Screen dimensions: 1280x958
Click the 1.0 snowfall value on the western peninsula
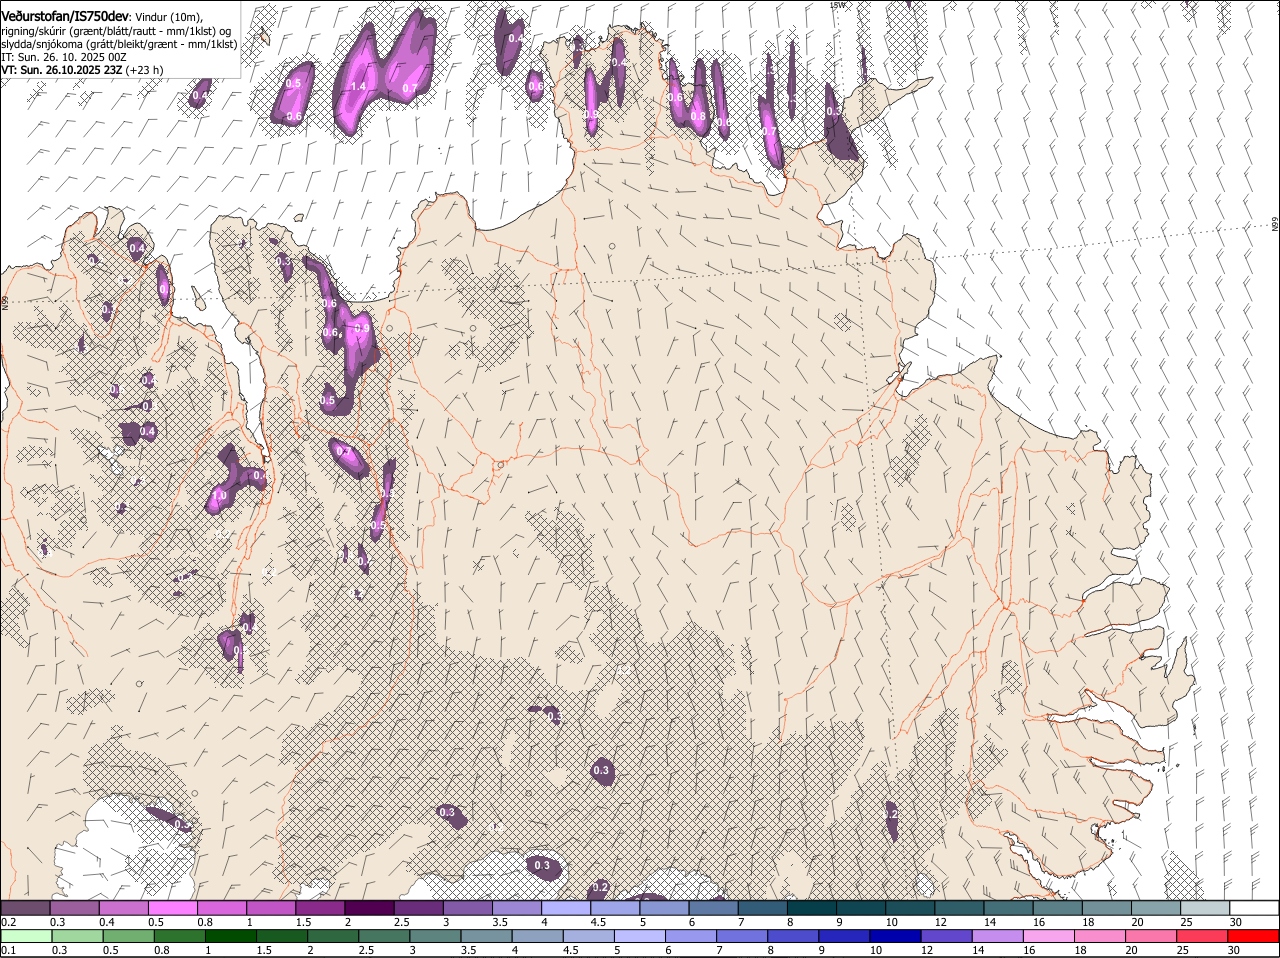tap(220, 496)
